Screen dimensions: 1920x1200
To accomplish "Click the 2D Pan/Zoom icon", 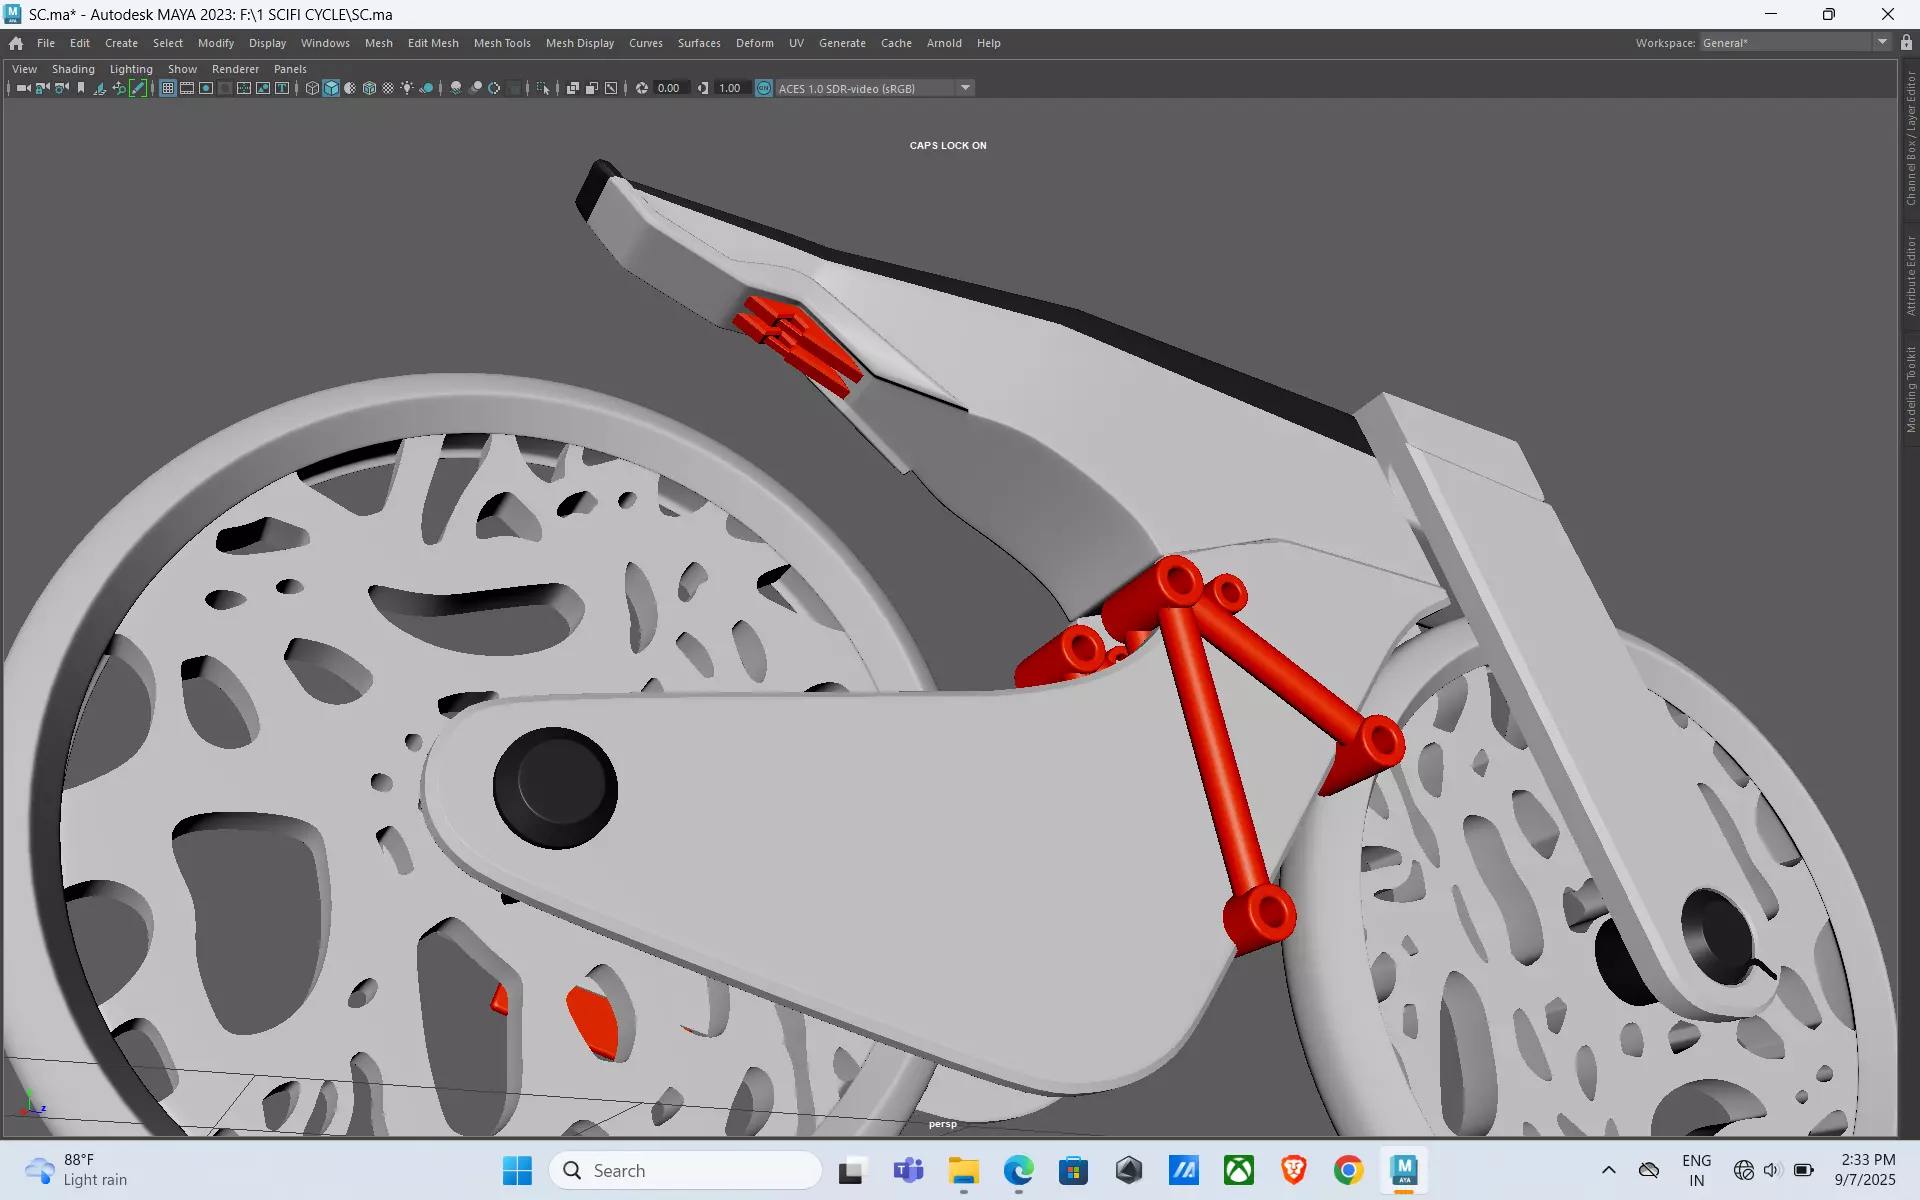I will coord(119,88).
